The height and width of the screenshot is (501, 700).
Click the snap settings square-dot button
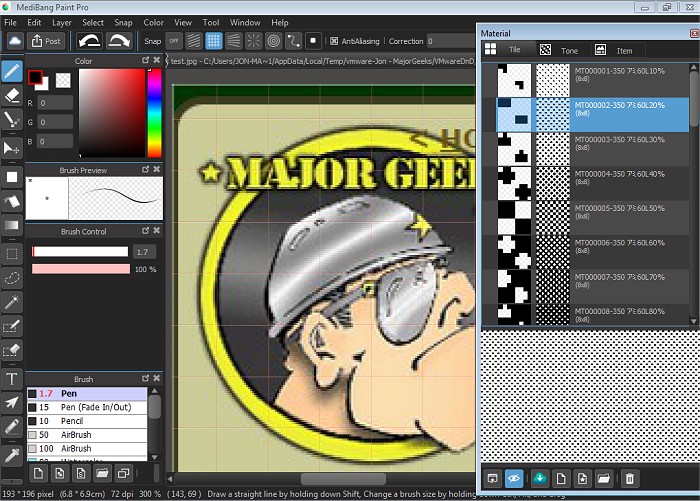point(313,41)
